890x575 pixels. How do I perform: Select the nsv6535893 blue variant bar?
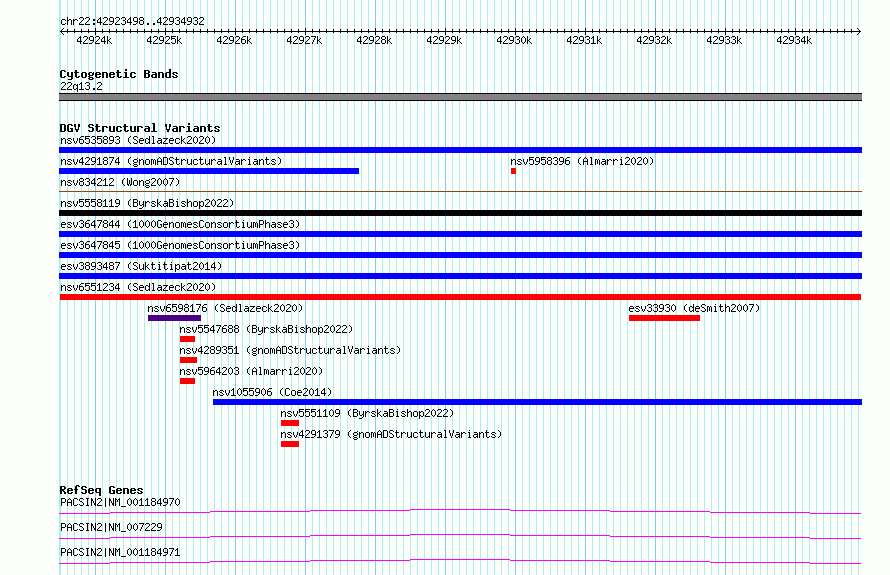(x=460, y=150)
